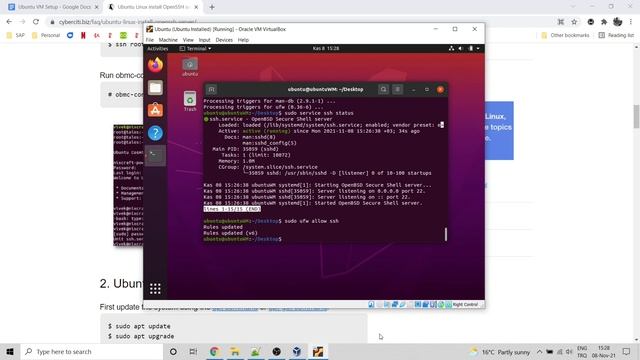This screenshot has height=360, width=640.
Task: Reload the Chrome page
Action: pyautogui.click(x=36, y=22)
